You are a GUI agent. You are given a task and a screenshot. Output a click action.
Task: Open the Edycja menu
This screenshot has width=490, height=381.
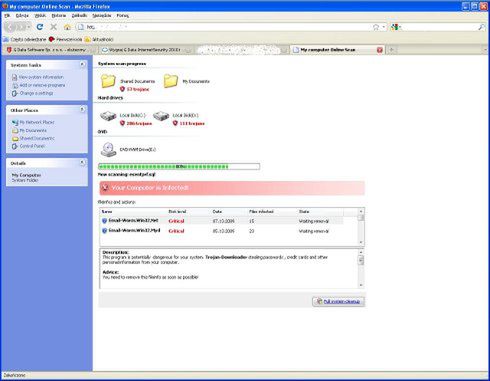pyautogui.click(x=22, y=15)
